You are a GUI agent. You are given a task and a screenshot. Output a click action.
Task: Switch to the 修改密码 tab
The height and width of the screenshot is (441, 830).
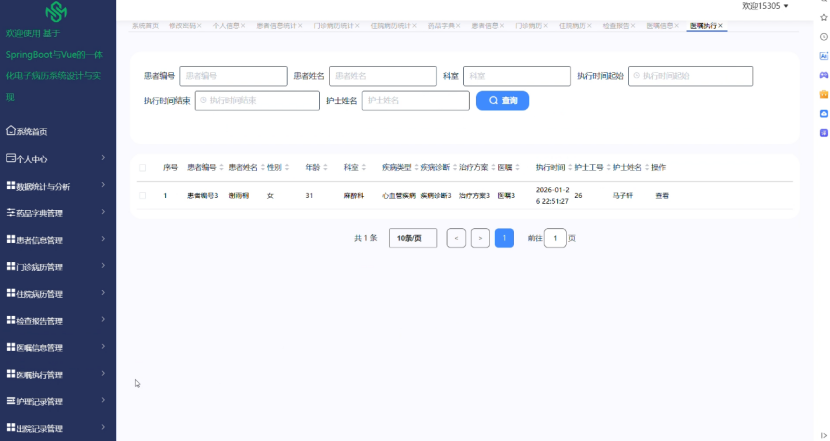[x=183, y=25]
